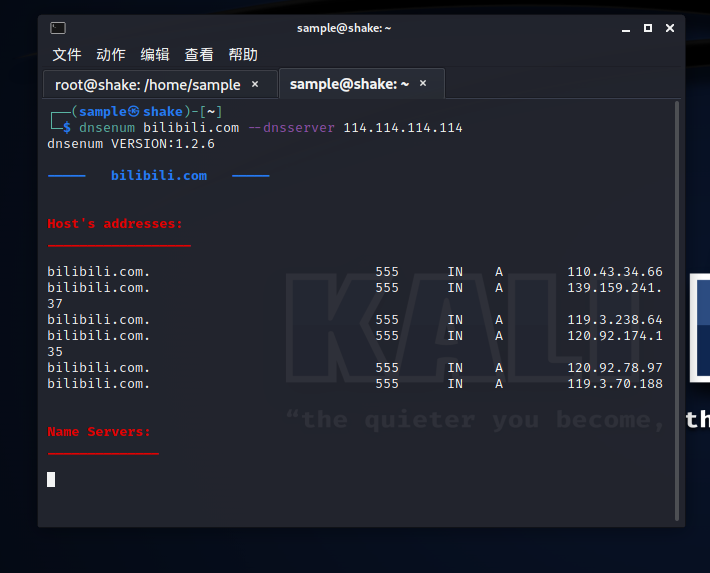Click the wrapped line reading 37

point(55,303)
